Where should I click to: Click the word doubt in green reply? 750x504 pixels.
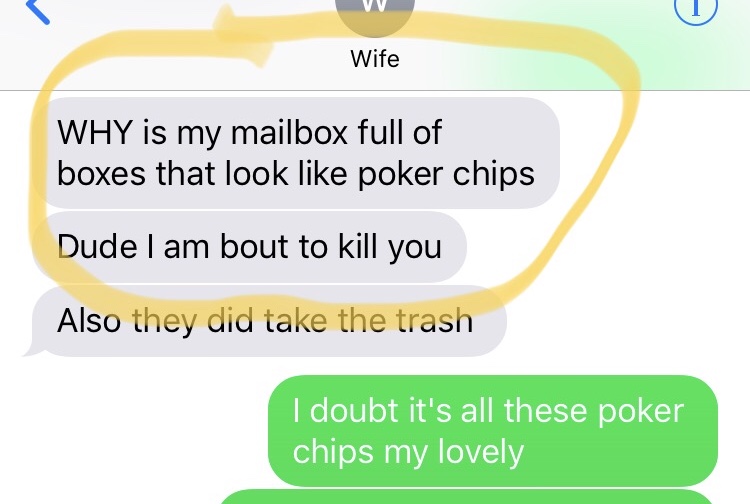click(354, 410)
